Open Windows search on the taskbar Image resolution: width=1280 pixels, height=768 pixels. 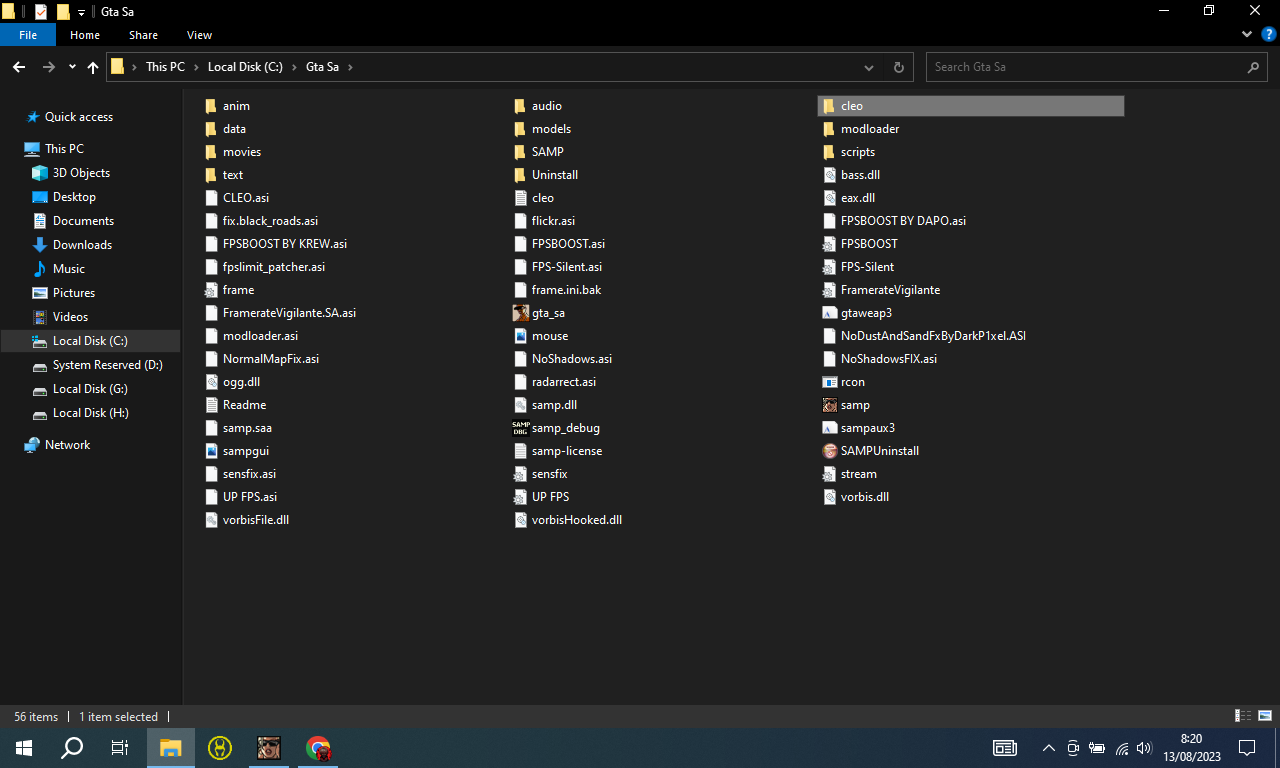[x=72, y=747]
